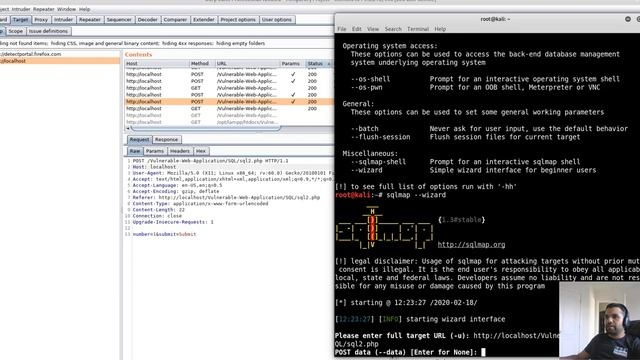Click the Accept-Language header line

(x=177, y=185)
